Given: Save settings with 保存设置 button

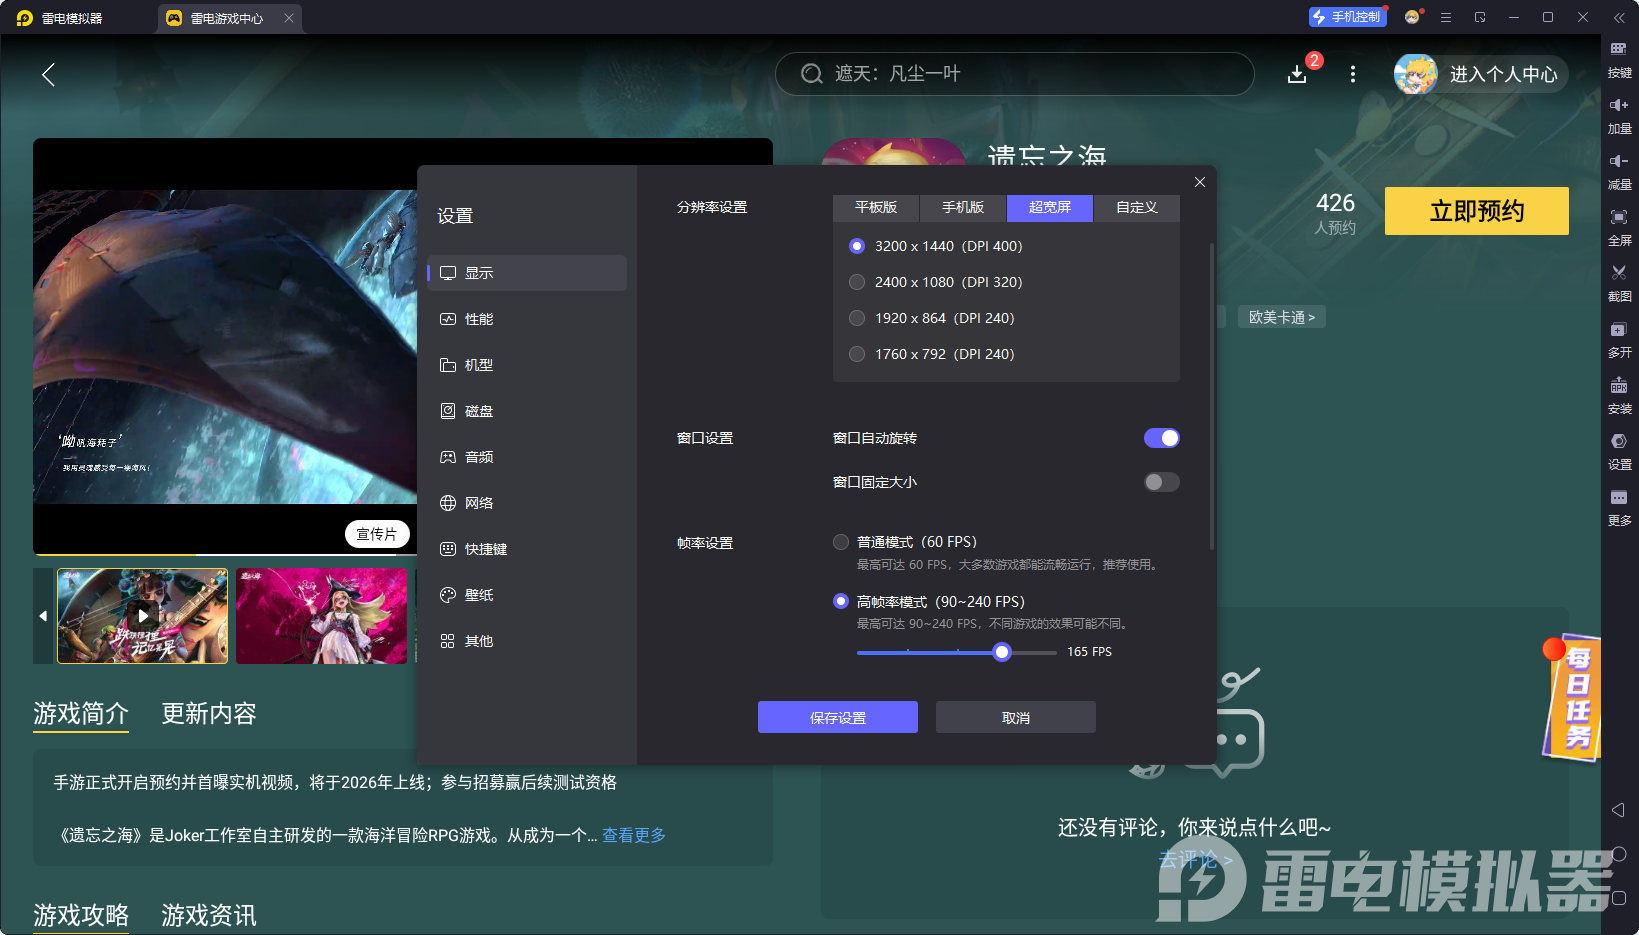Looking at the screenshot, I should 837,717.
